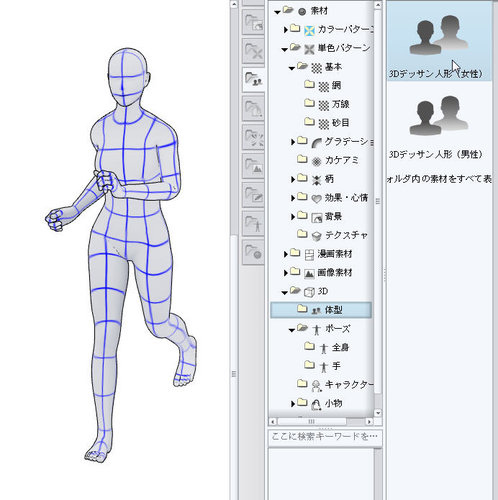Expand the グラデーション folder
Screen dimensions: 498x500
(x=293, y=142)
